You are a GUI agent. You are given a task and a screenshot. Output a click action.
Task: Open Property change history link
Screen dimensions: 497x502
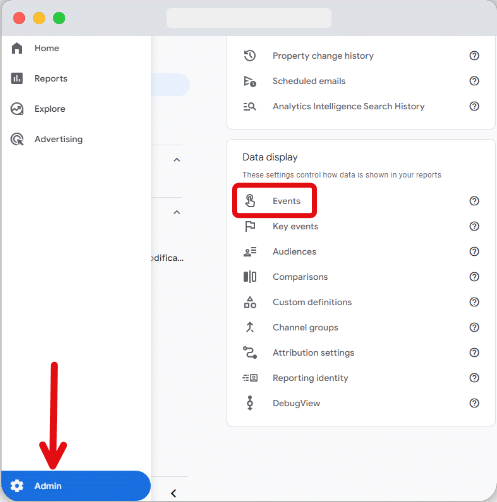pyautogui.click(x=323, y=56)
